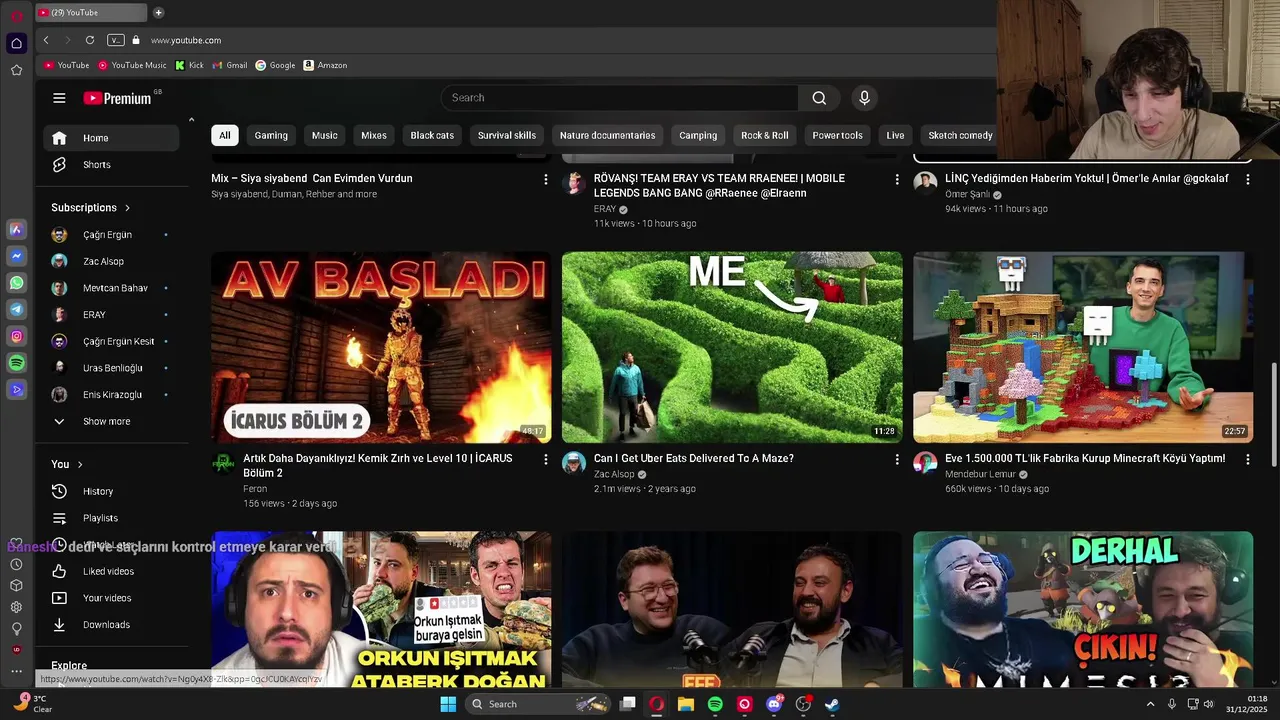Viewport: 1280px width, 720px height.
Task: Open options menu for Siya siyabend mix
Action: (x=546, y=179)
